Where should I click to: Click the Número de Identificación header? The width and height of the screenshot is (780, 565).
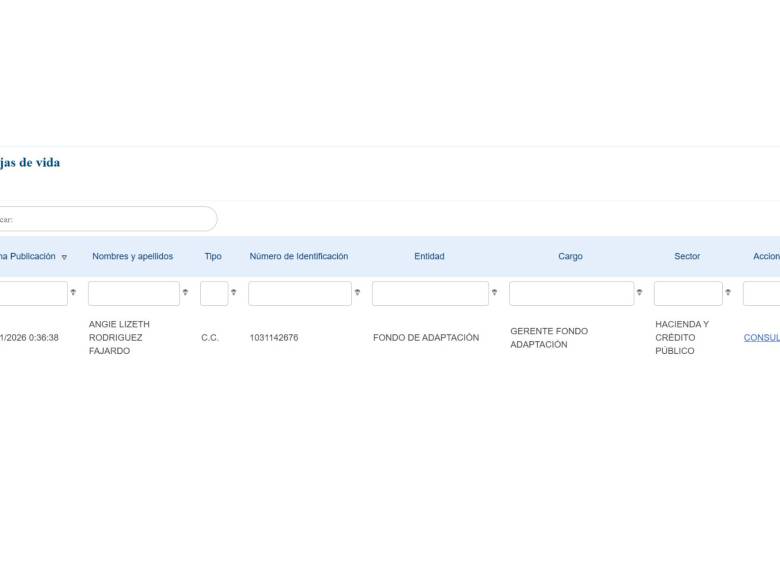299,256
